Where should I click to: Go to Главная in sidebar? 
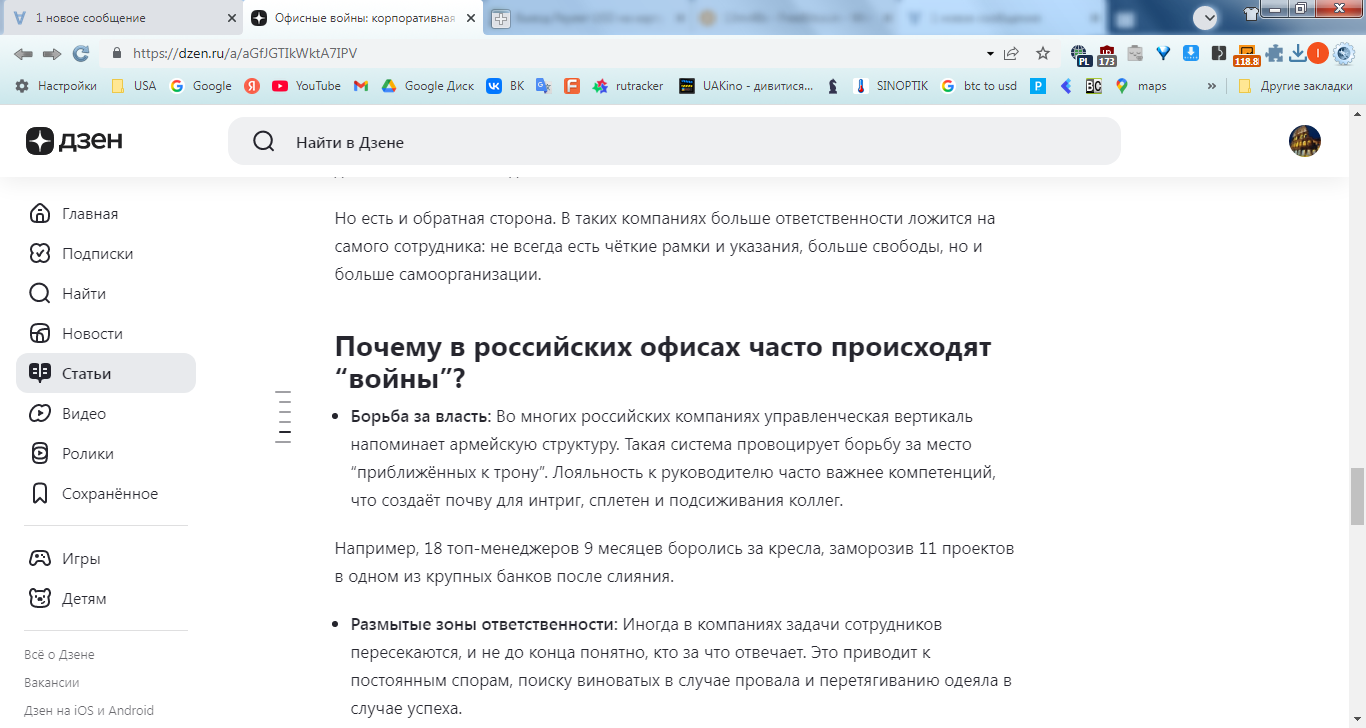(x=106, y=213)
